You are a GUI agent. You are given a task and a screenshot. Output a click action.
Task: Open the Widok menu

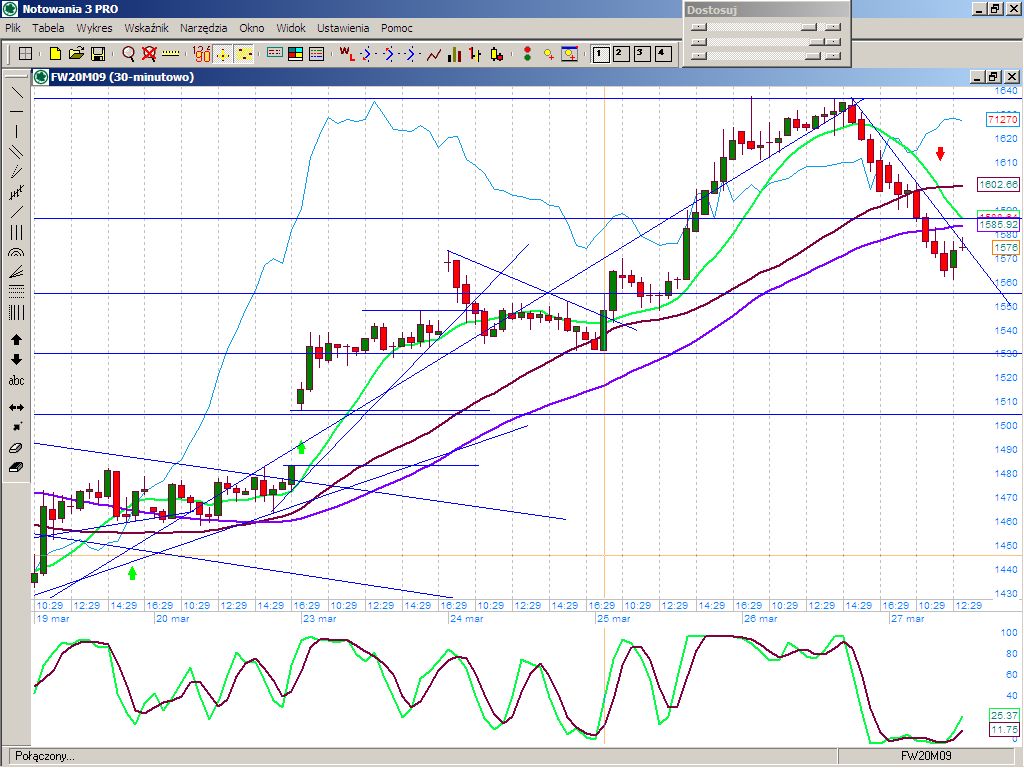291,28
